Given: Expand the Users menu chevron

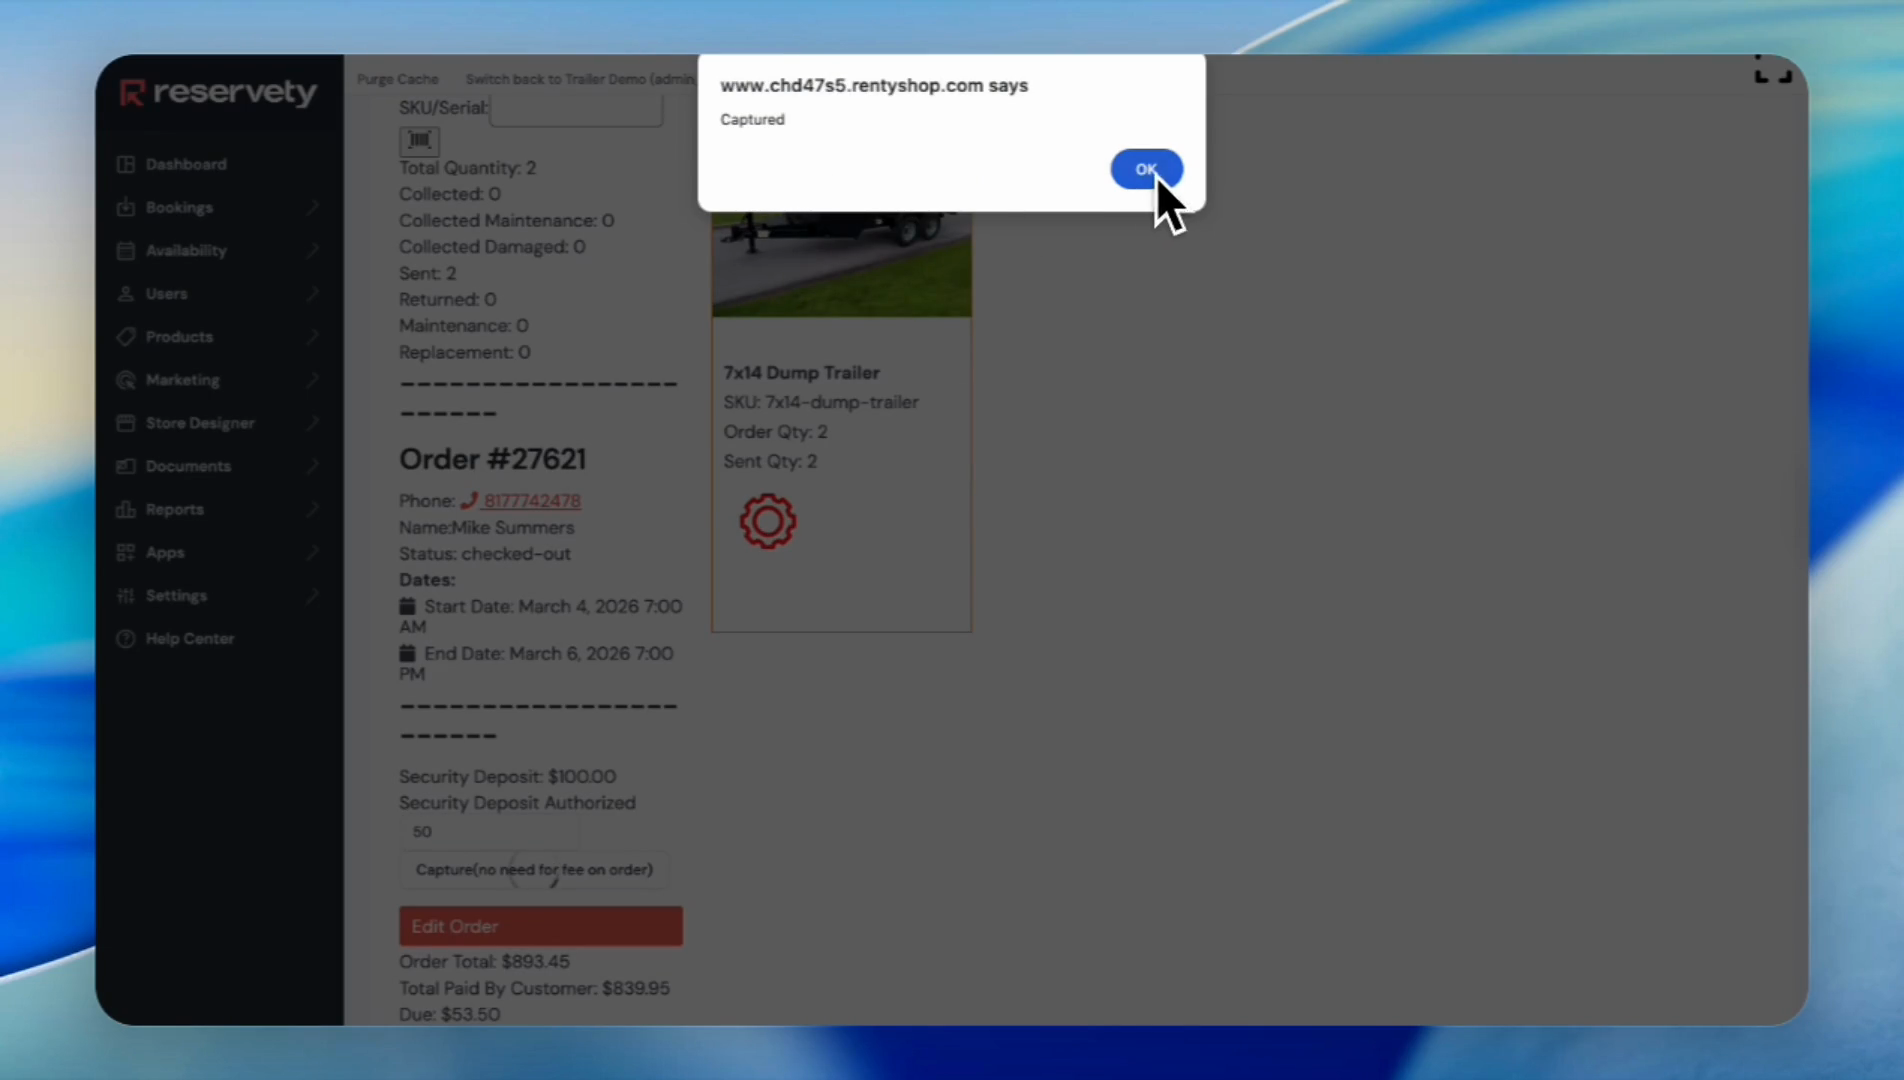Looking at the screenshot, I should click(x=313, y=293).
